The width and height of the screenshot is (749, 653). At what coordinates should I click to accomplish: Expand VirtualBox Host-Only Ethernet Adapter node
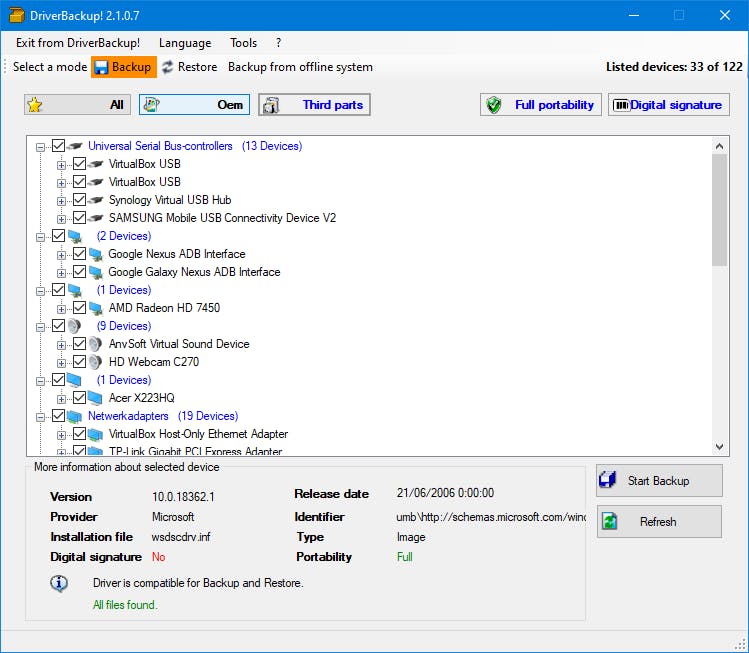point(61,435)
